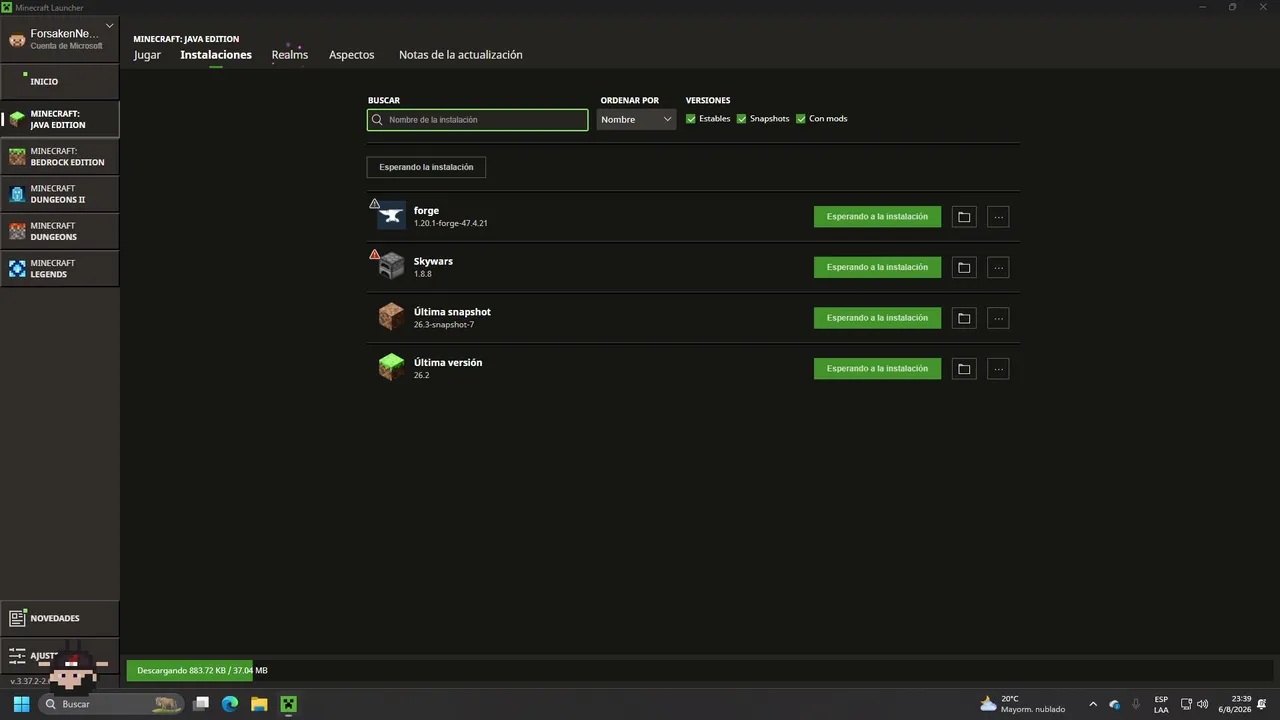
Task: Open the Minecraft: Bedrock Edition icon in sidebar
Action: coord(17,157)
